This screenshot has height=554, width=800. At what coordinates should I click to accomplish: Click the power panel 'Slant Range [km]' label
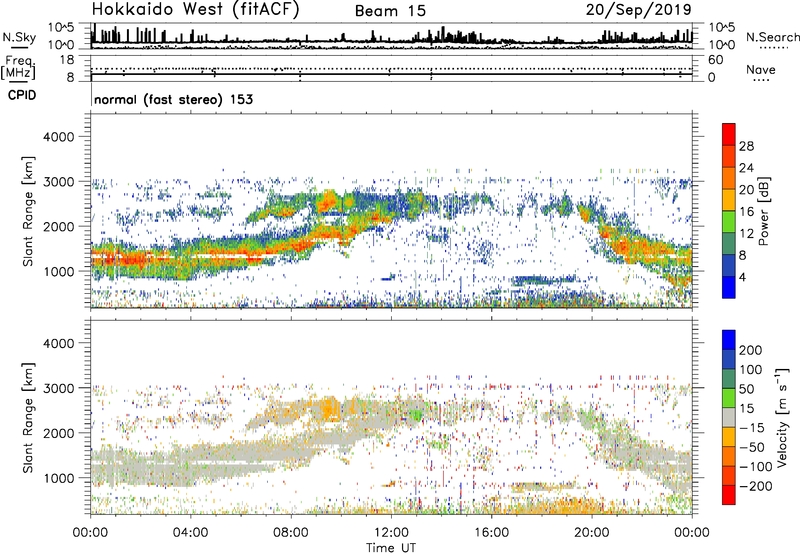[x=28, y=211]
